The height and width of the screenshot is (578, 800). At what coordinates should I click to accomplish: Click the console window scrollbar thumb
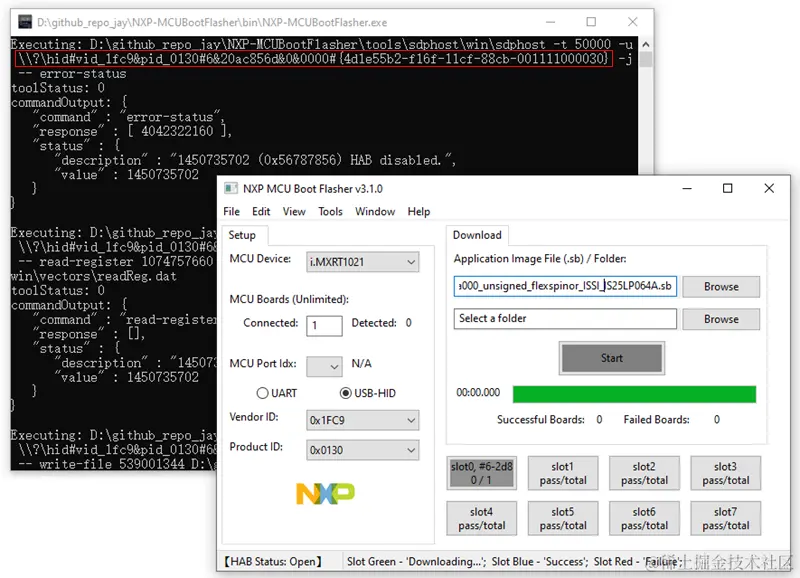click(x=645, y=59)
